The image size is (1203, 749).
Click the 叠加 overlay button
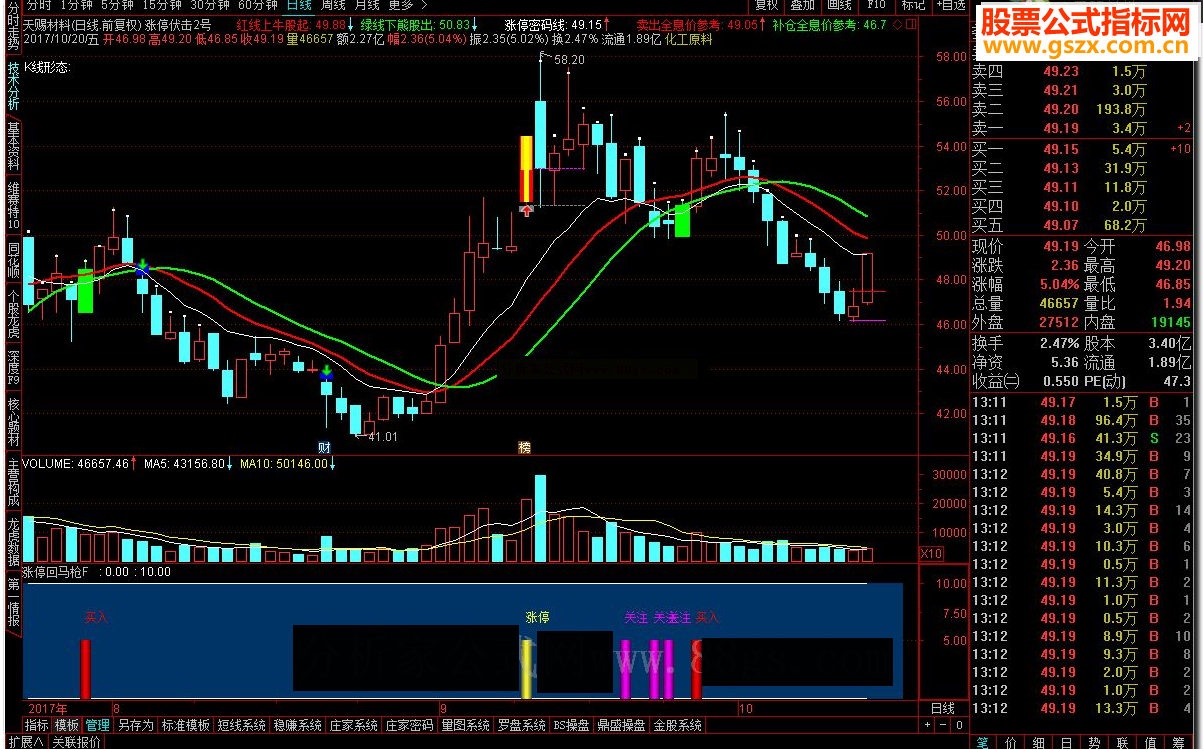click(802, 5)
